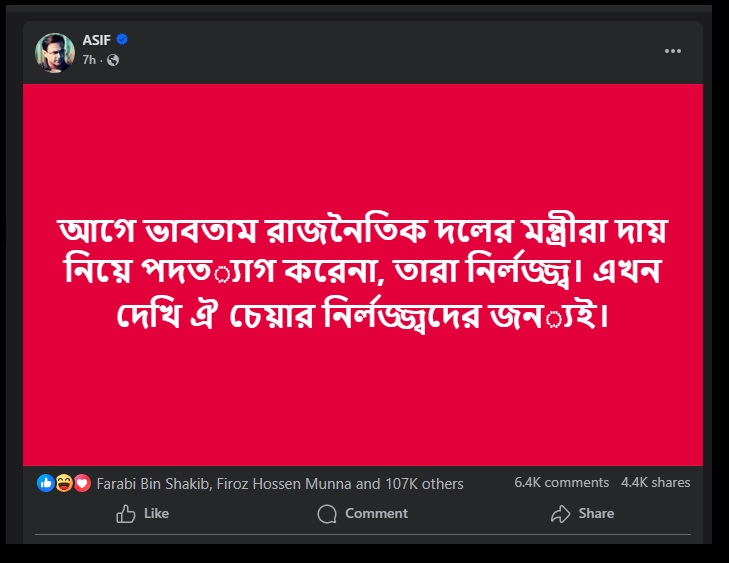Screen dimensions: 729x563
Task: Click the arrow Share icon
Action: click(560, 514)
